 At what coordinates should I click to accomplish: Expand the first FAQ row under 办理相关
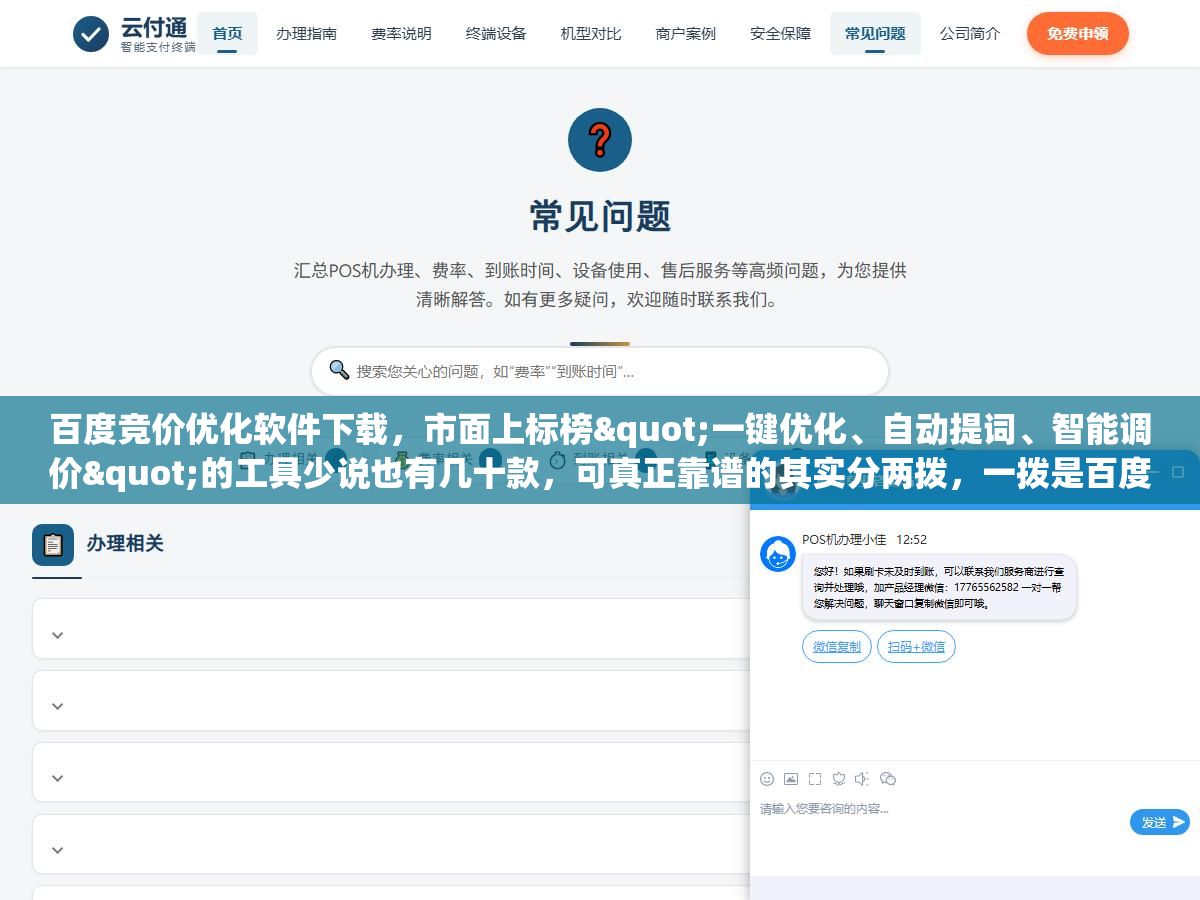[x=391, y=629]
